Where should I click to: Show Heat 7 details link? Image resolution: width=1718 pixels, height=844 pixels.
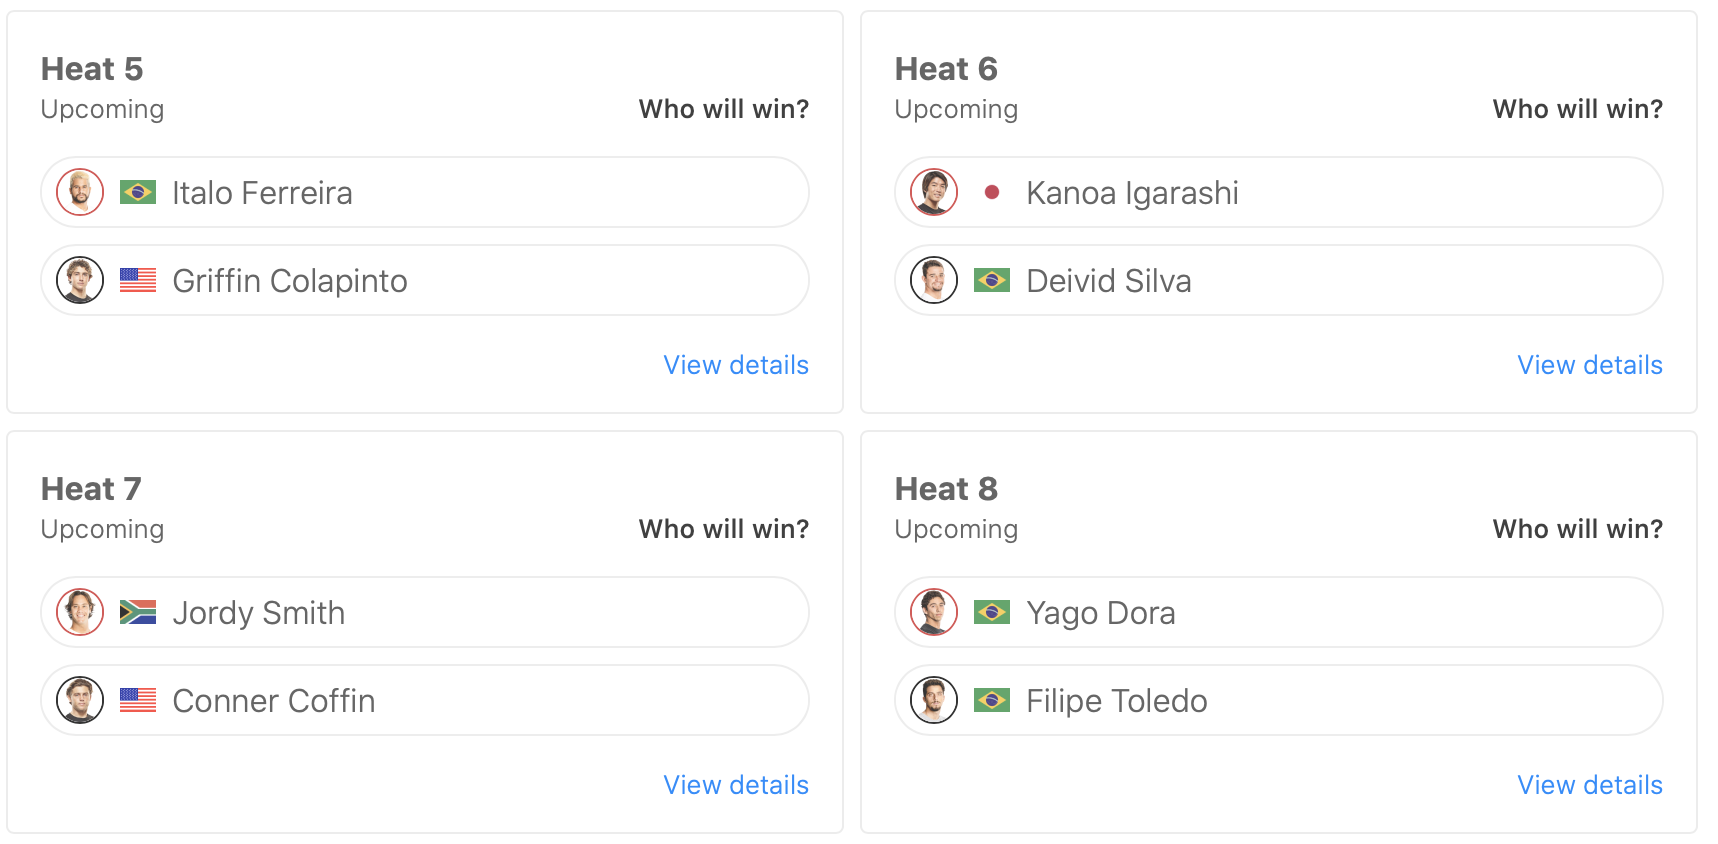(x=736, y=785)
